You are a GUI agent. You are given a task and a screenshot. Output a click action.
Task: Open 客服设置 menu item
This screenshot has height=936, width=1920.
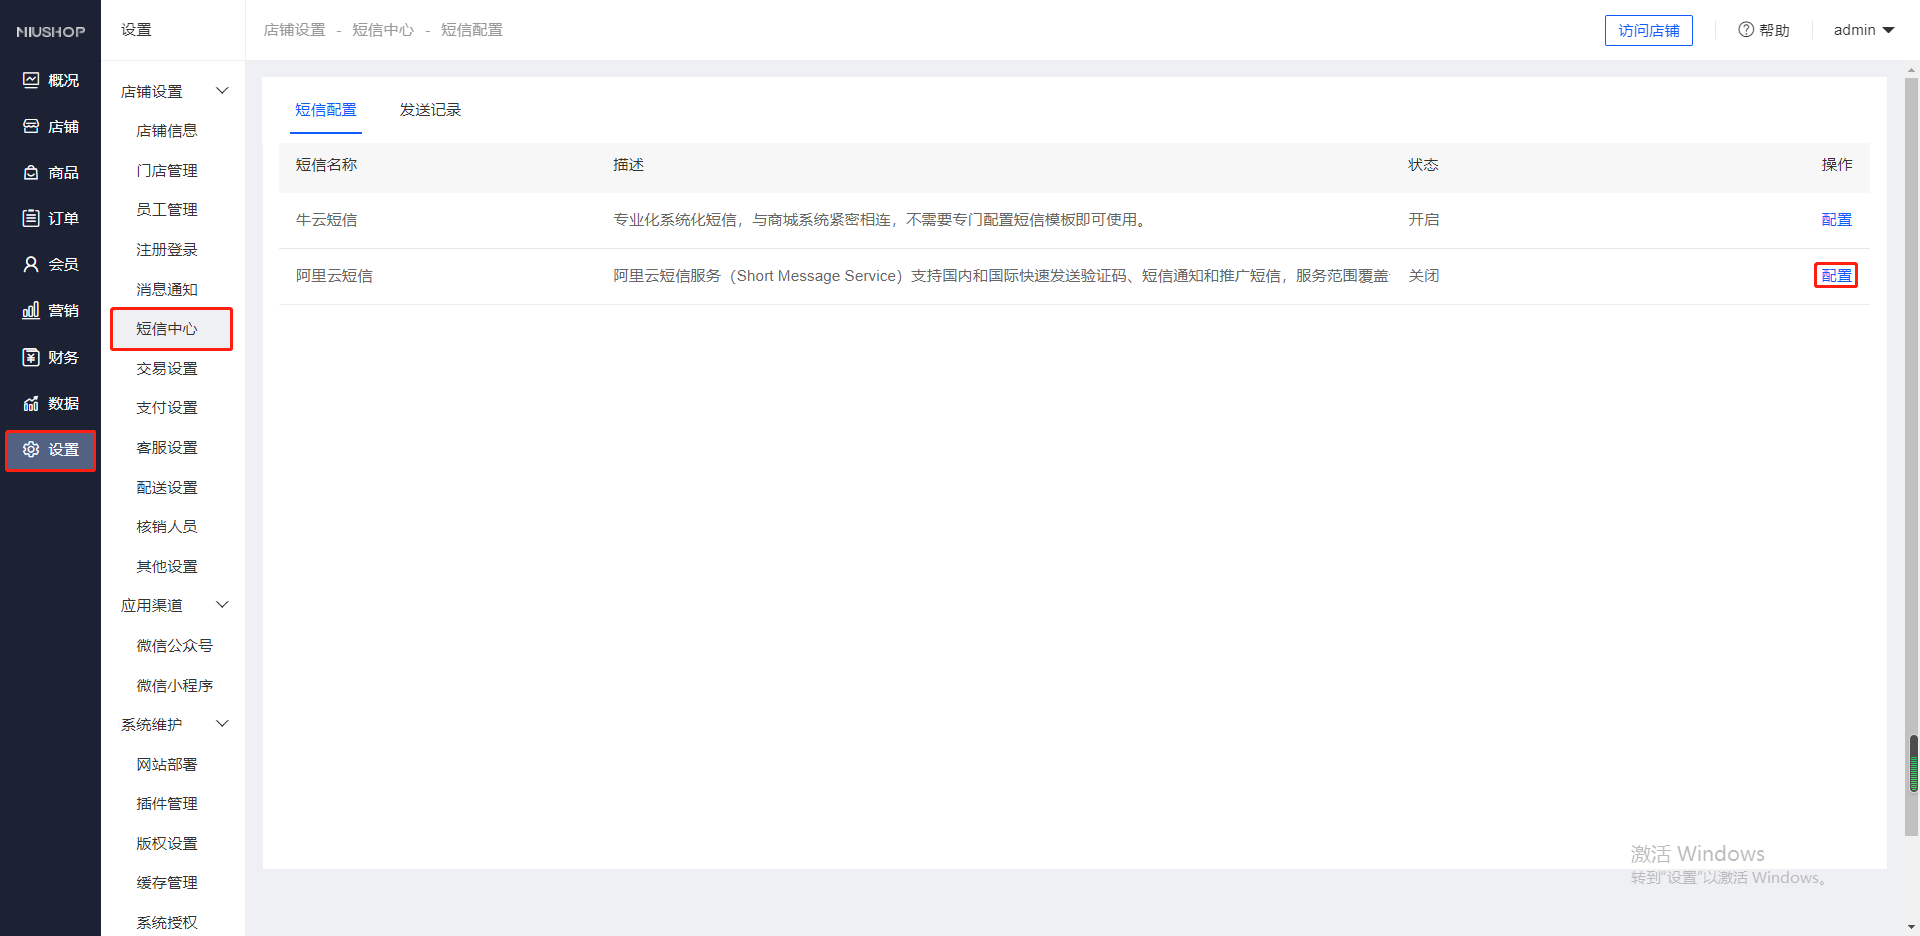point(167,448)
